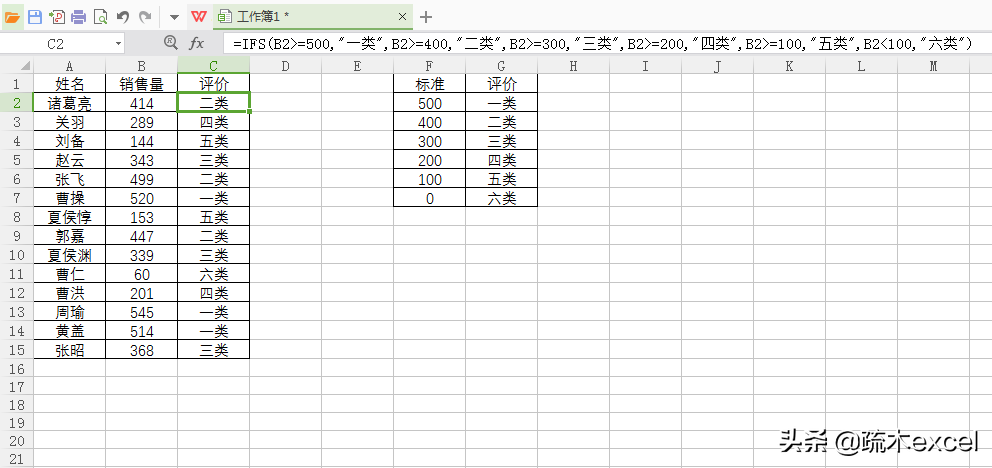Click cell 张昭
This screenshot has width=992, height=468.
[x=70, y=350]
